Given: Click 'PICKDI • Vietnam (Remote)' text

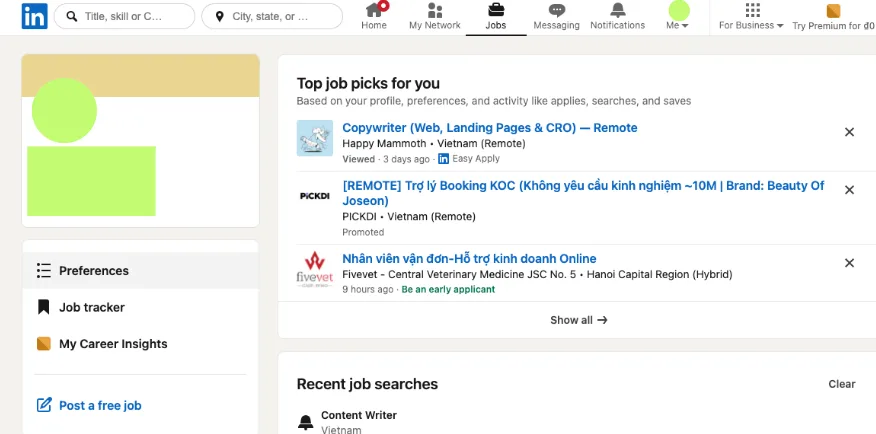Looking at the screenshot, I should tap(408, 216).
